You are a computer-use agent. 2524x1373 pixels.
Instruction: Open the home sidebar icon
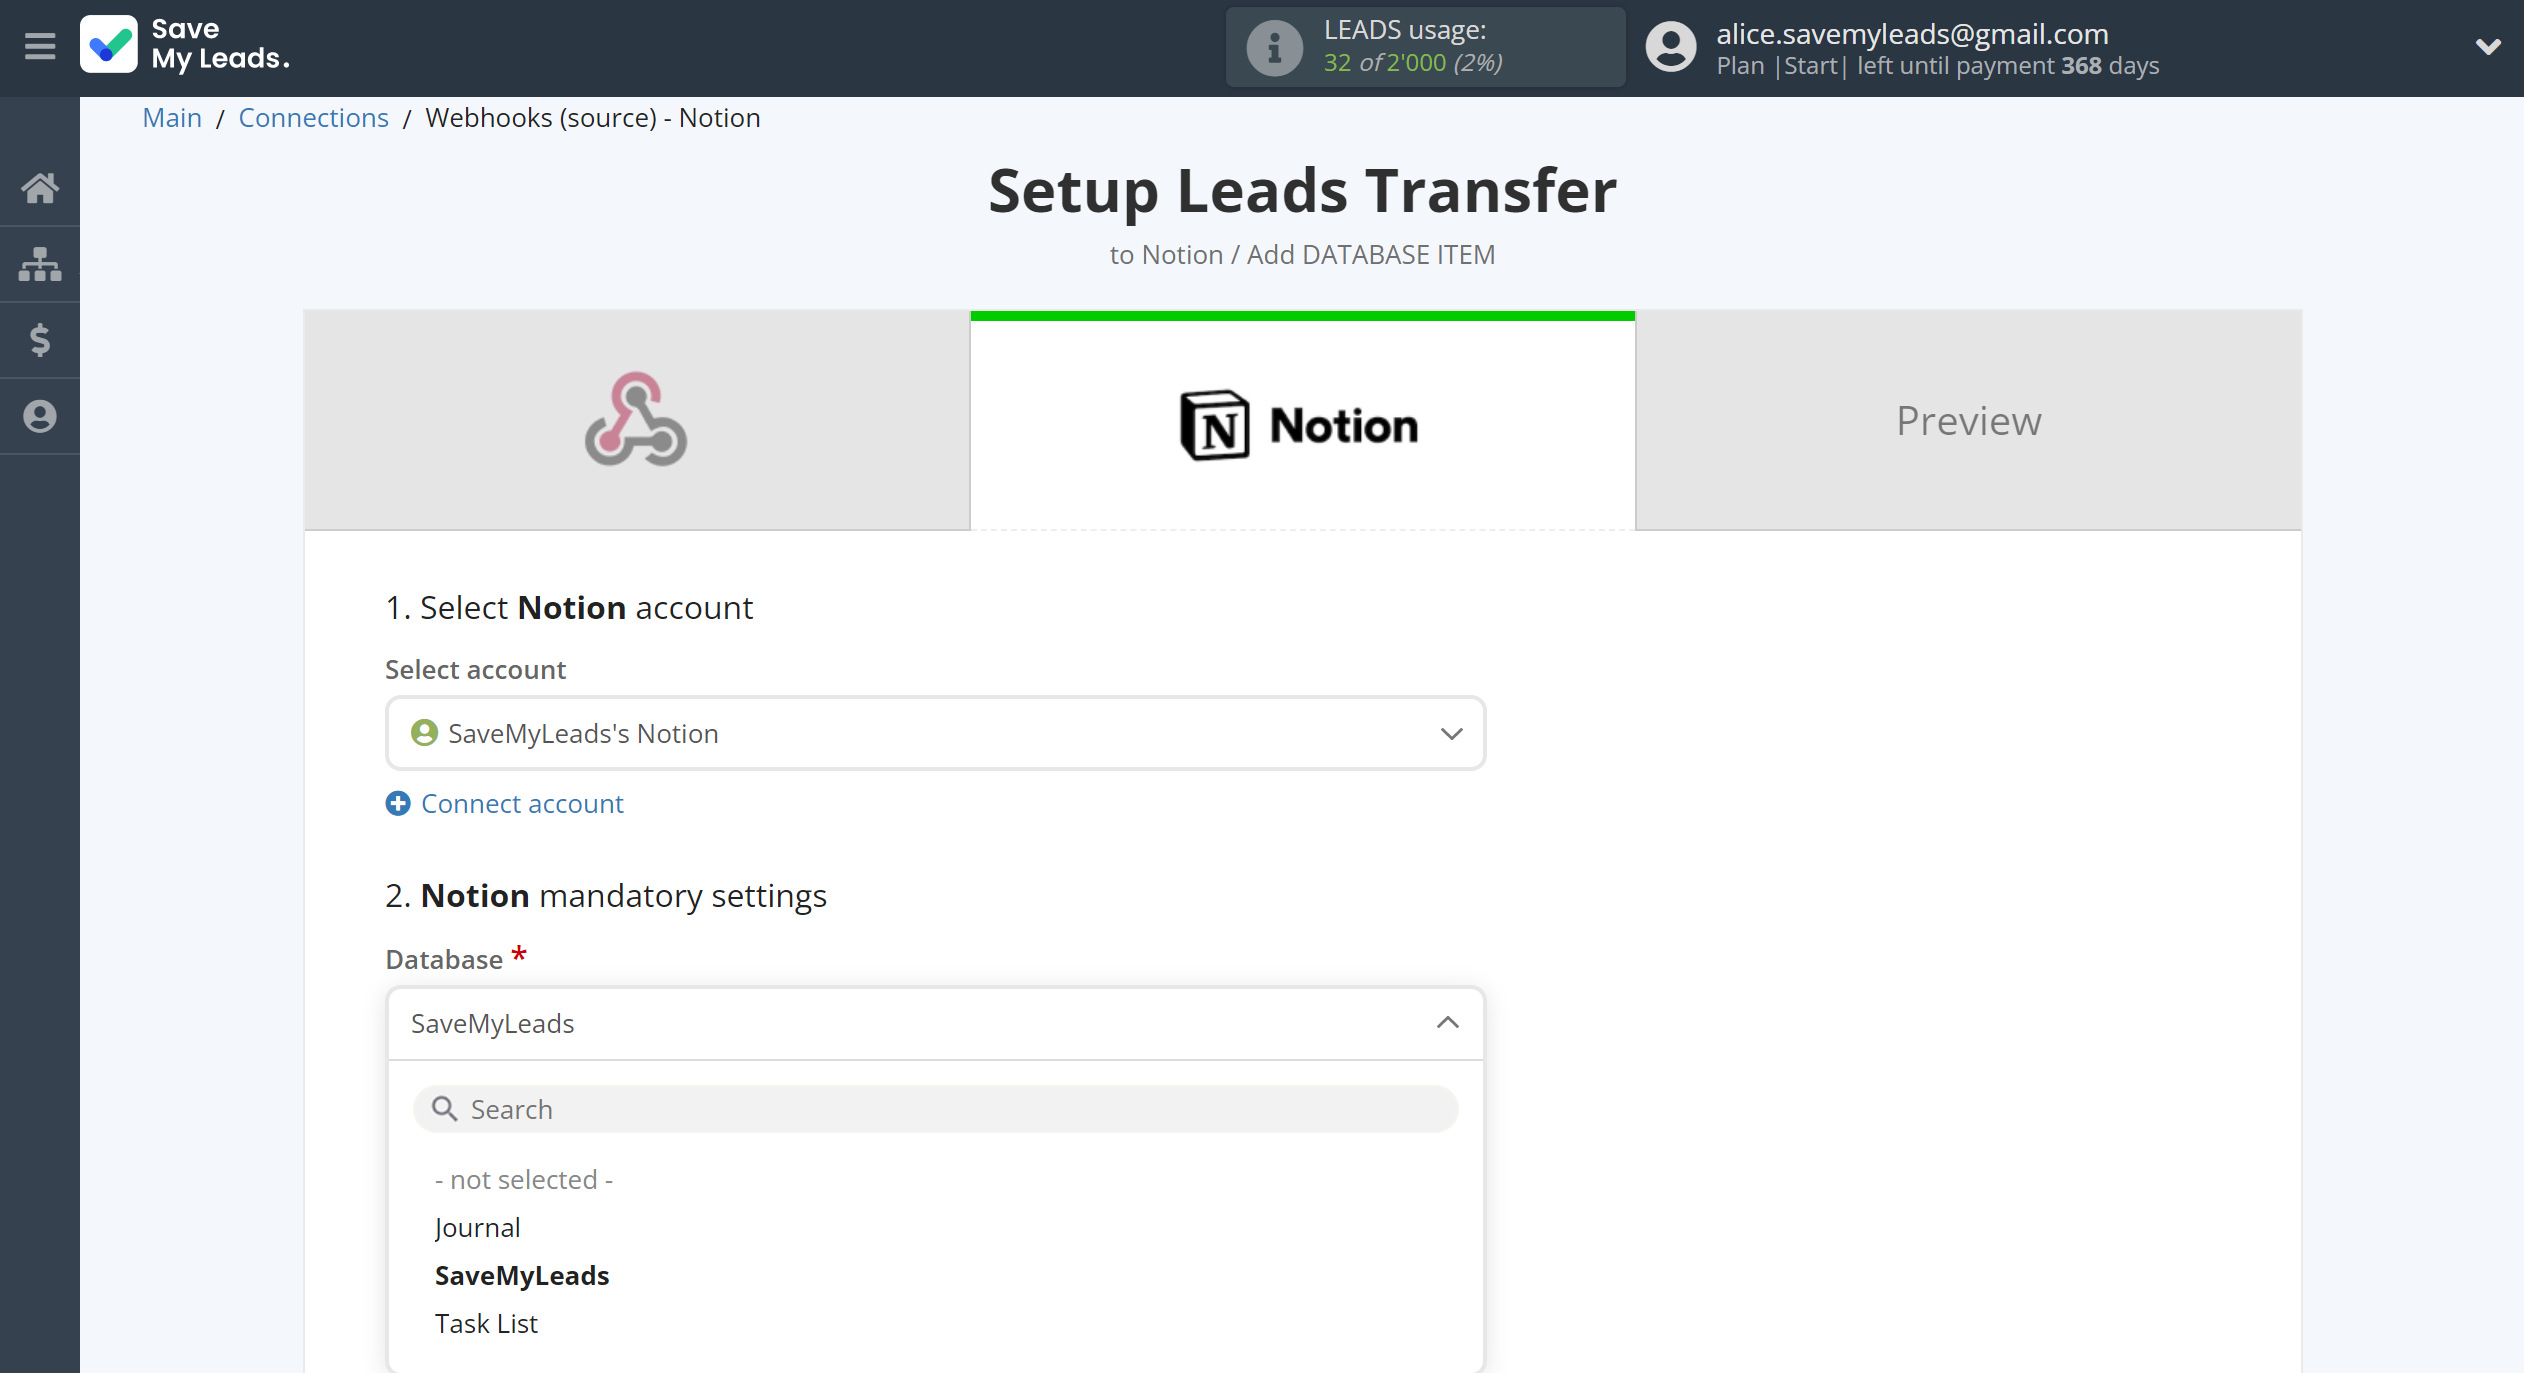pyautogui.click(x=40, y=187)
